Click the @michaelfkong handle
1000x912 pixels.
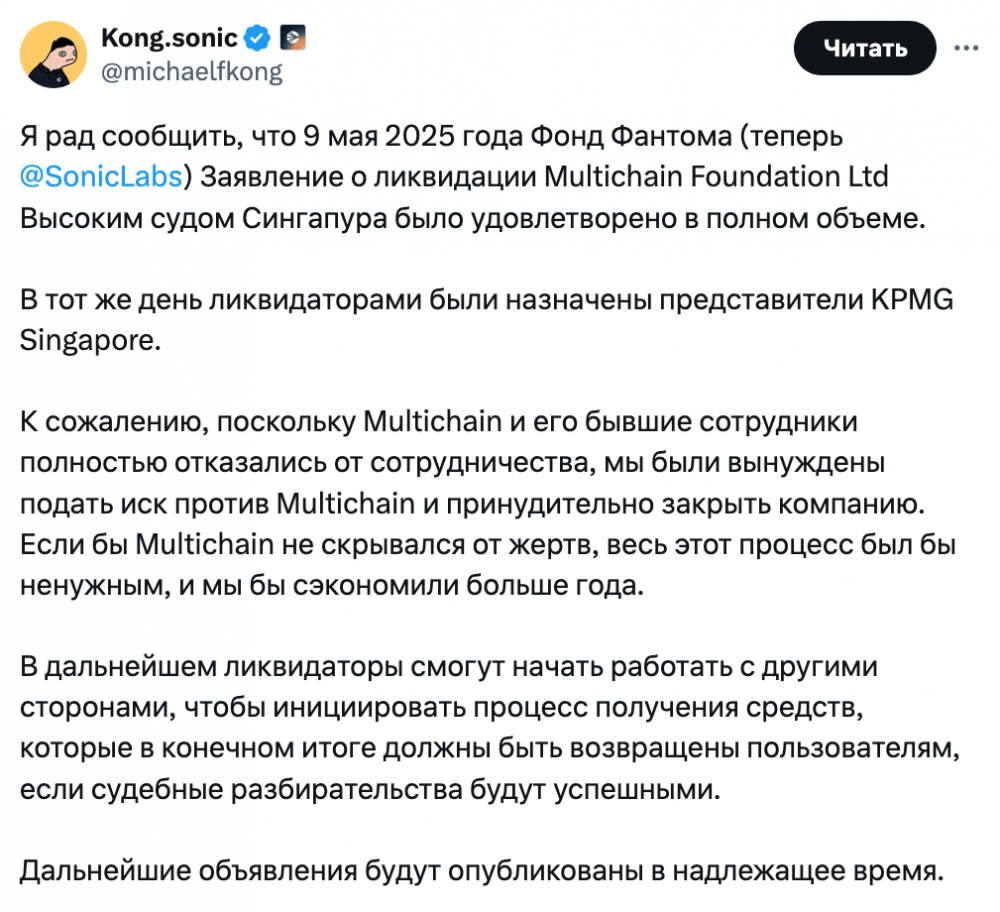pos(192,72)
